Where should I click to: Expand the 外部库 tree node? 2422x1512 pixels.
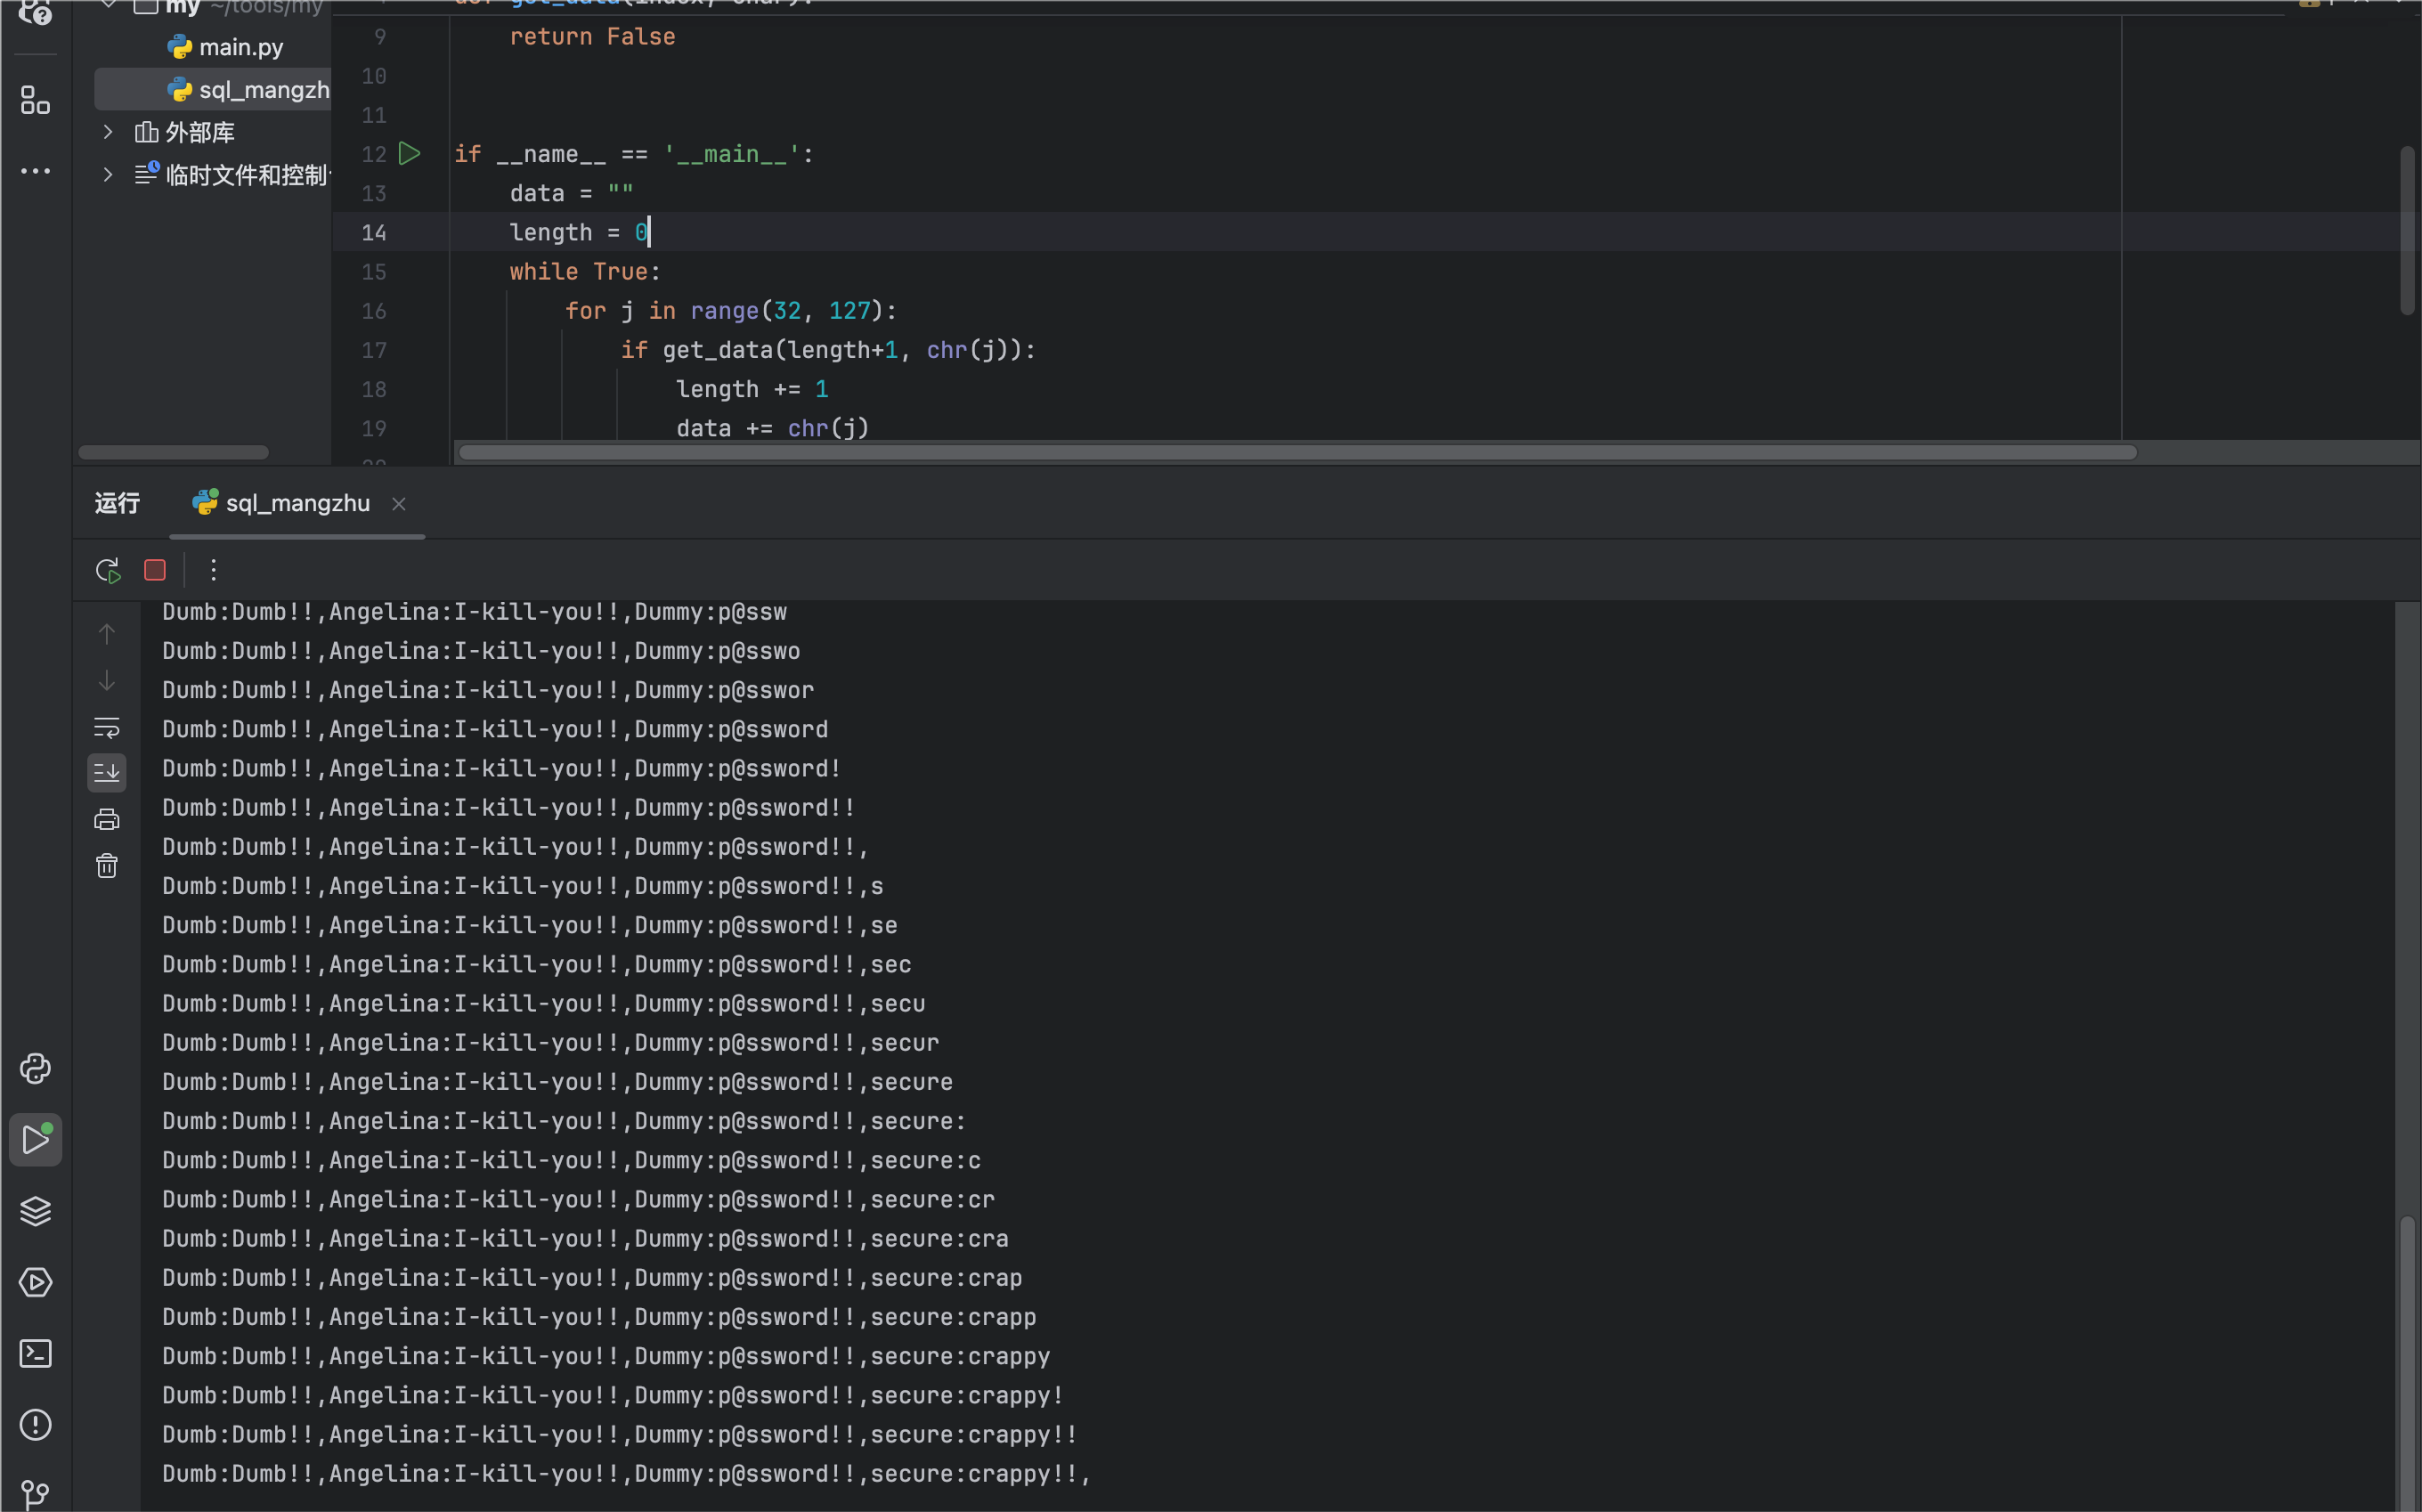tap(108, 132)
